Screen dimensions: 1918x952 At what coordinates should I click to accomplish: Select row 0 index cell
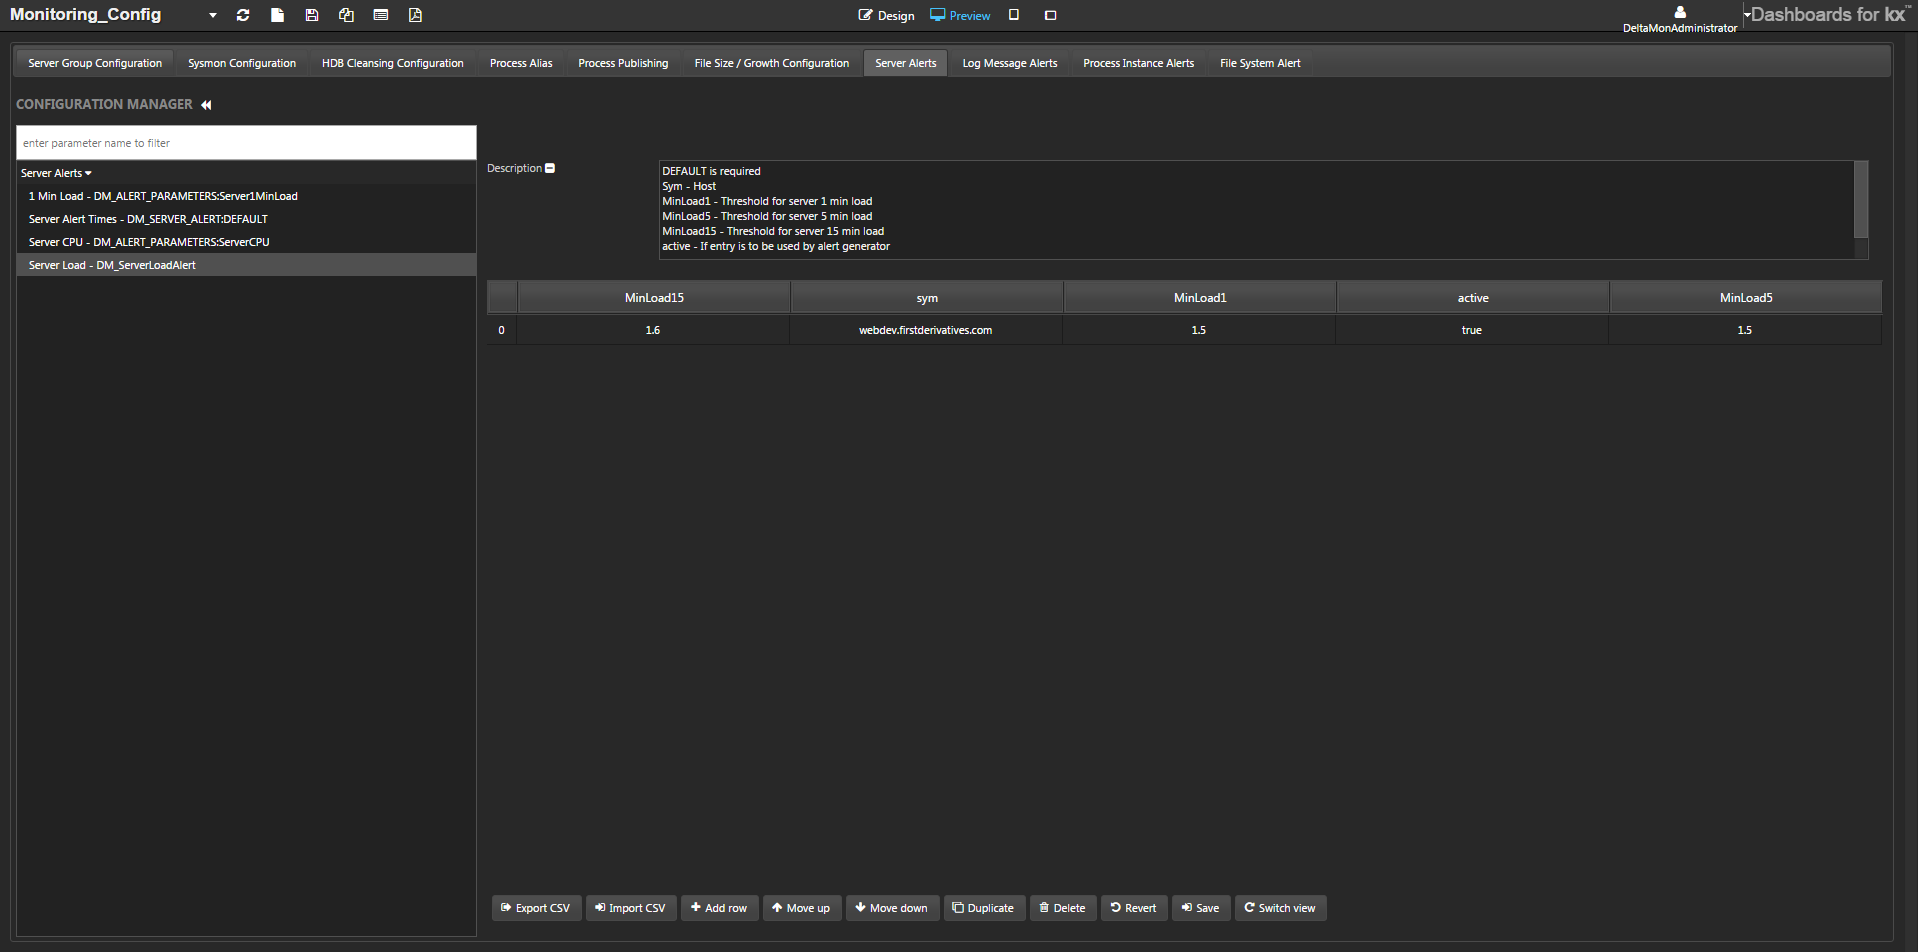pos(502,330)
